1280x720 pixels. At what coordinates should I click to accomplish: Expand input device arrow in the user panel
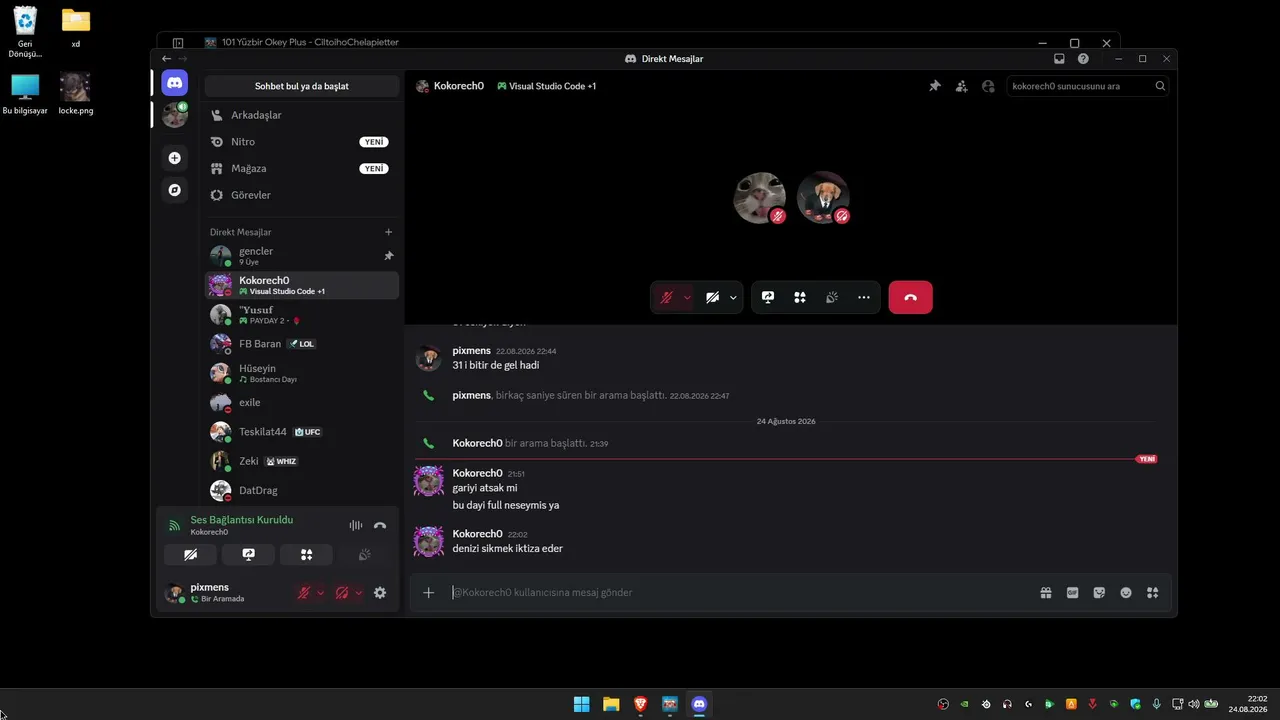coord(320,593)
